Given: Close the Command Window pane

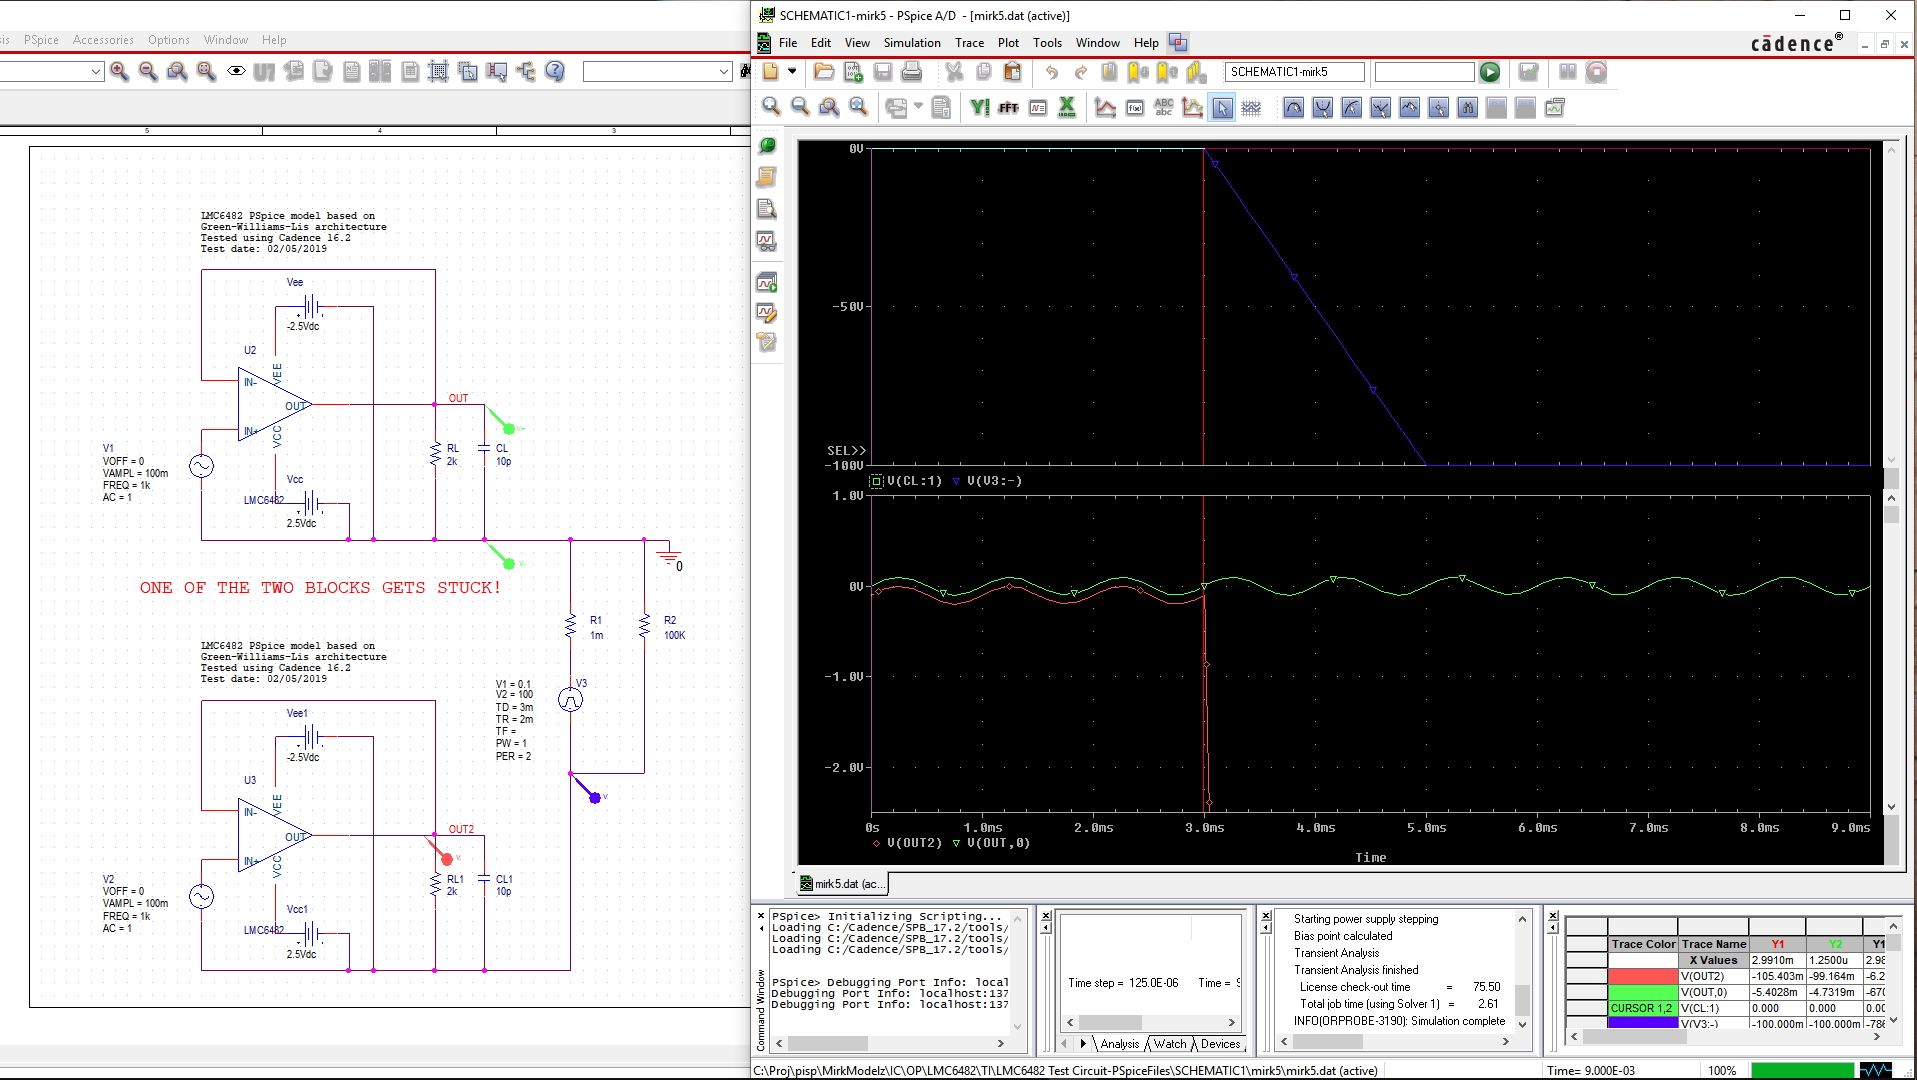Looking at the screenshot, I should point(761,915).
